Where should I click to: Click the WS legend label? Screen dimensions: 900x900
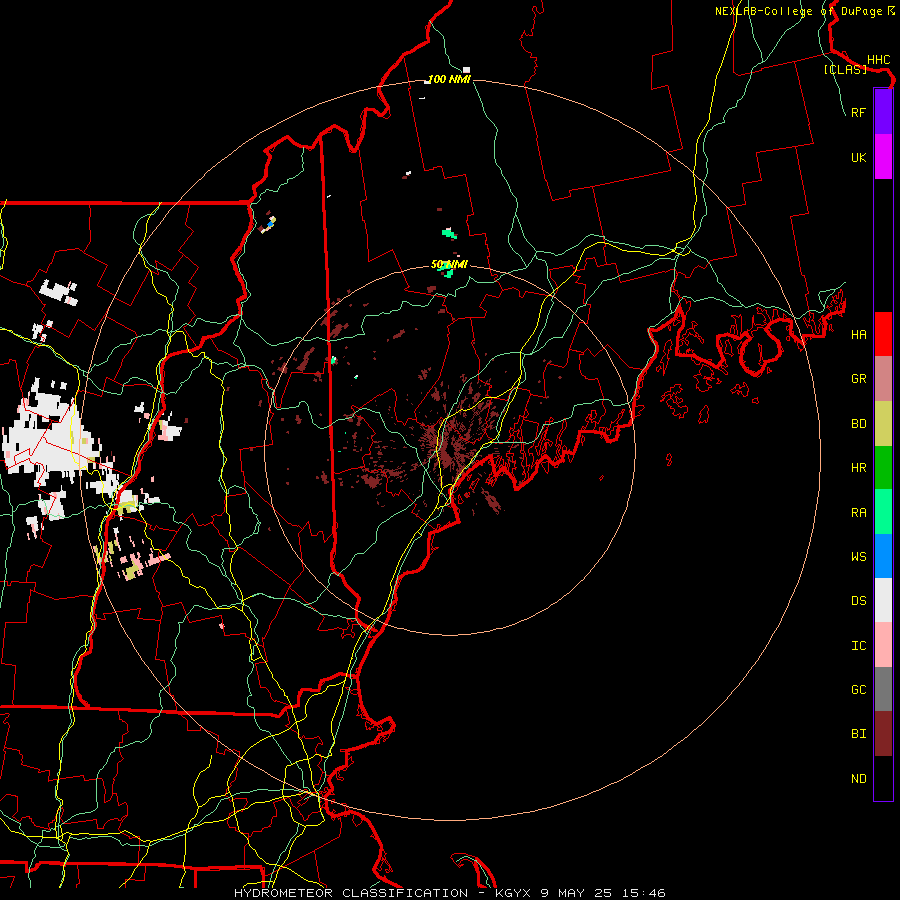click(x=858, y=557)
